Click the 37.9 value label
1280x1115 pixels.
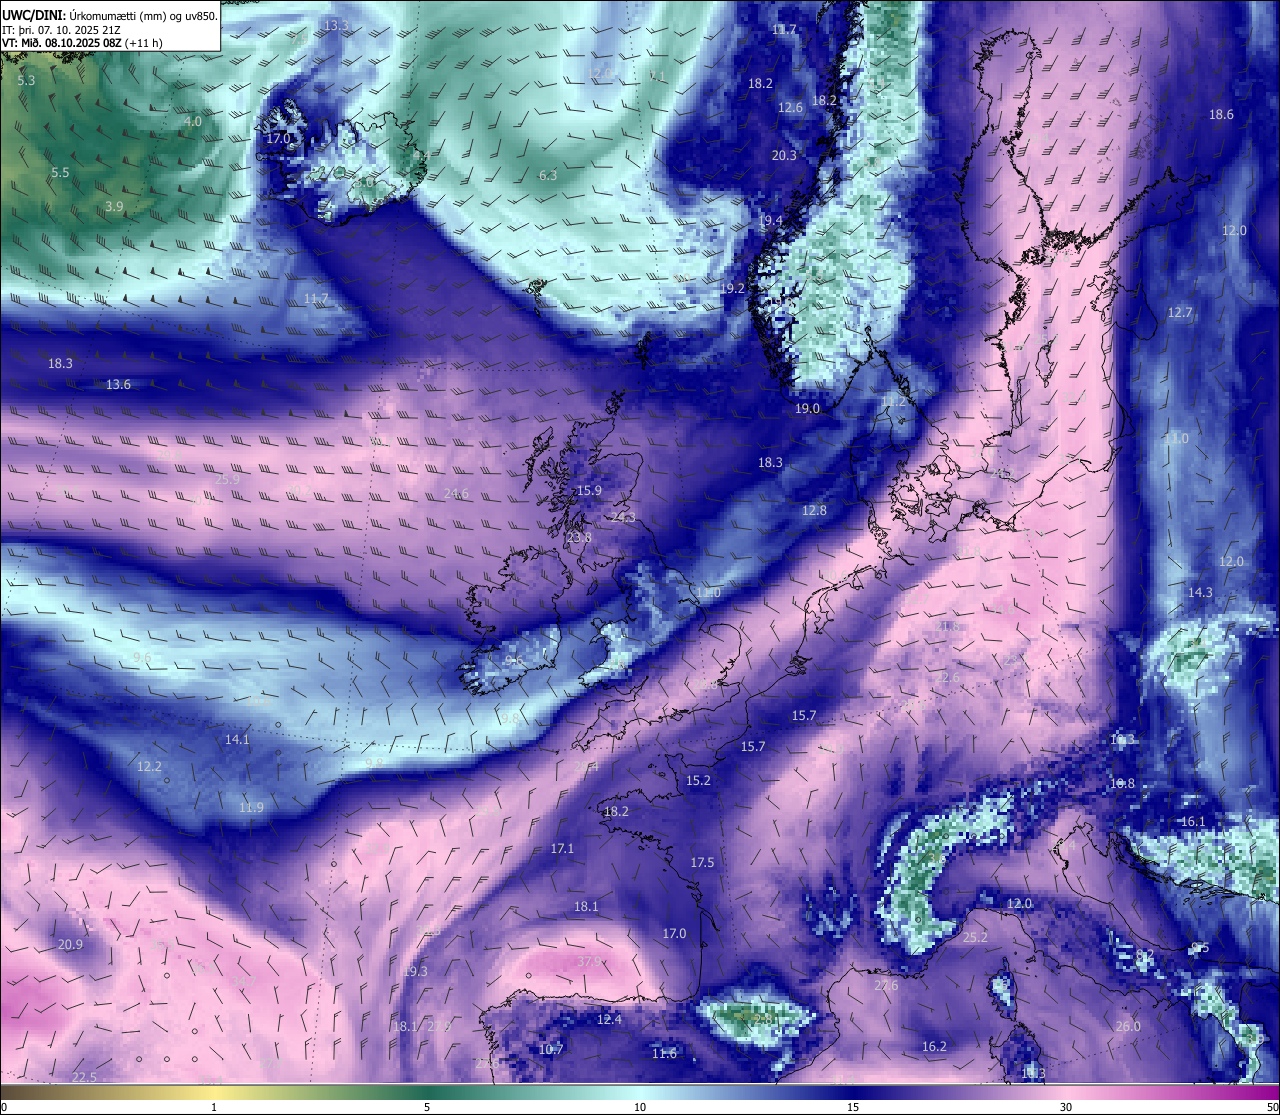tap(590, 961)
